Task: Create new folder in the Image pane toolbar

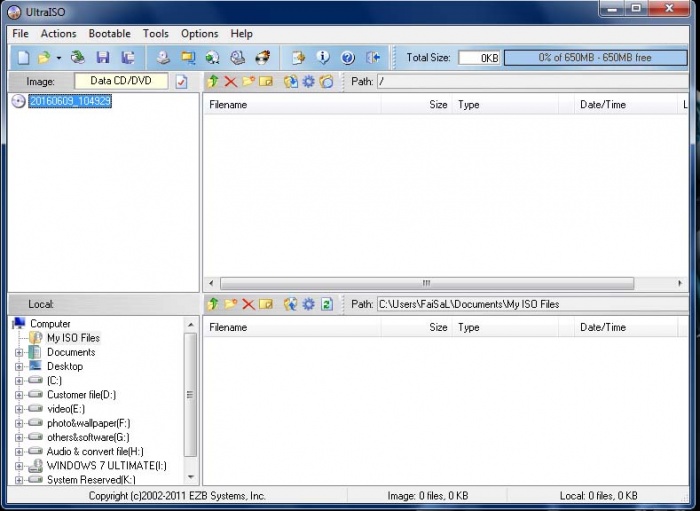Action: coord(248,81)
